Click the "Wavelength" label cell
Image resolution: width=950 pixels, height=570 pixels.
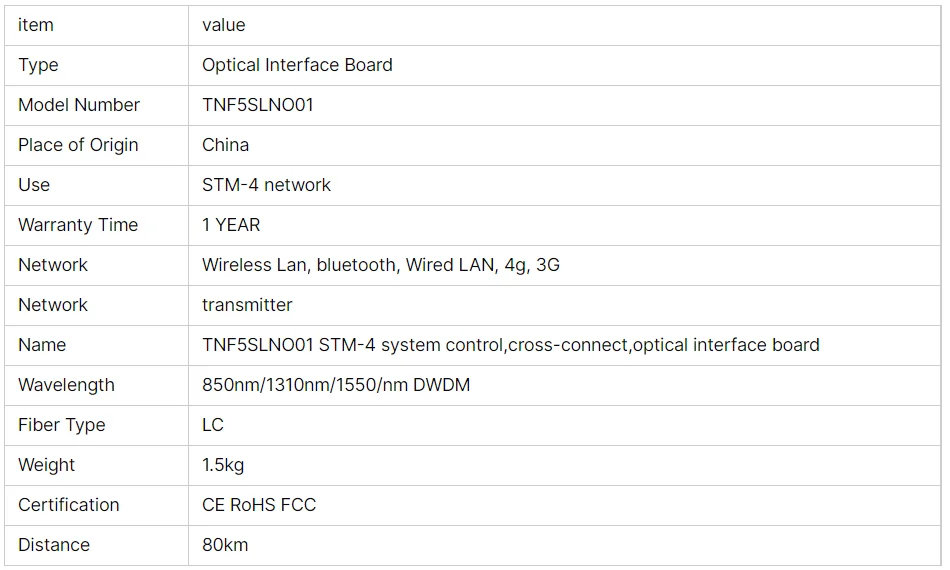coord(66,385)
